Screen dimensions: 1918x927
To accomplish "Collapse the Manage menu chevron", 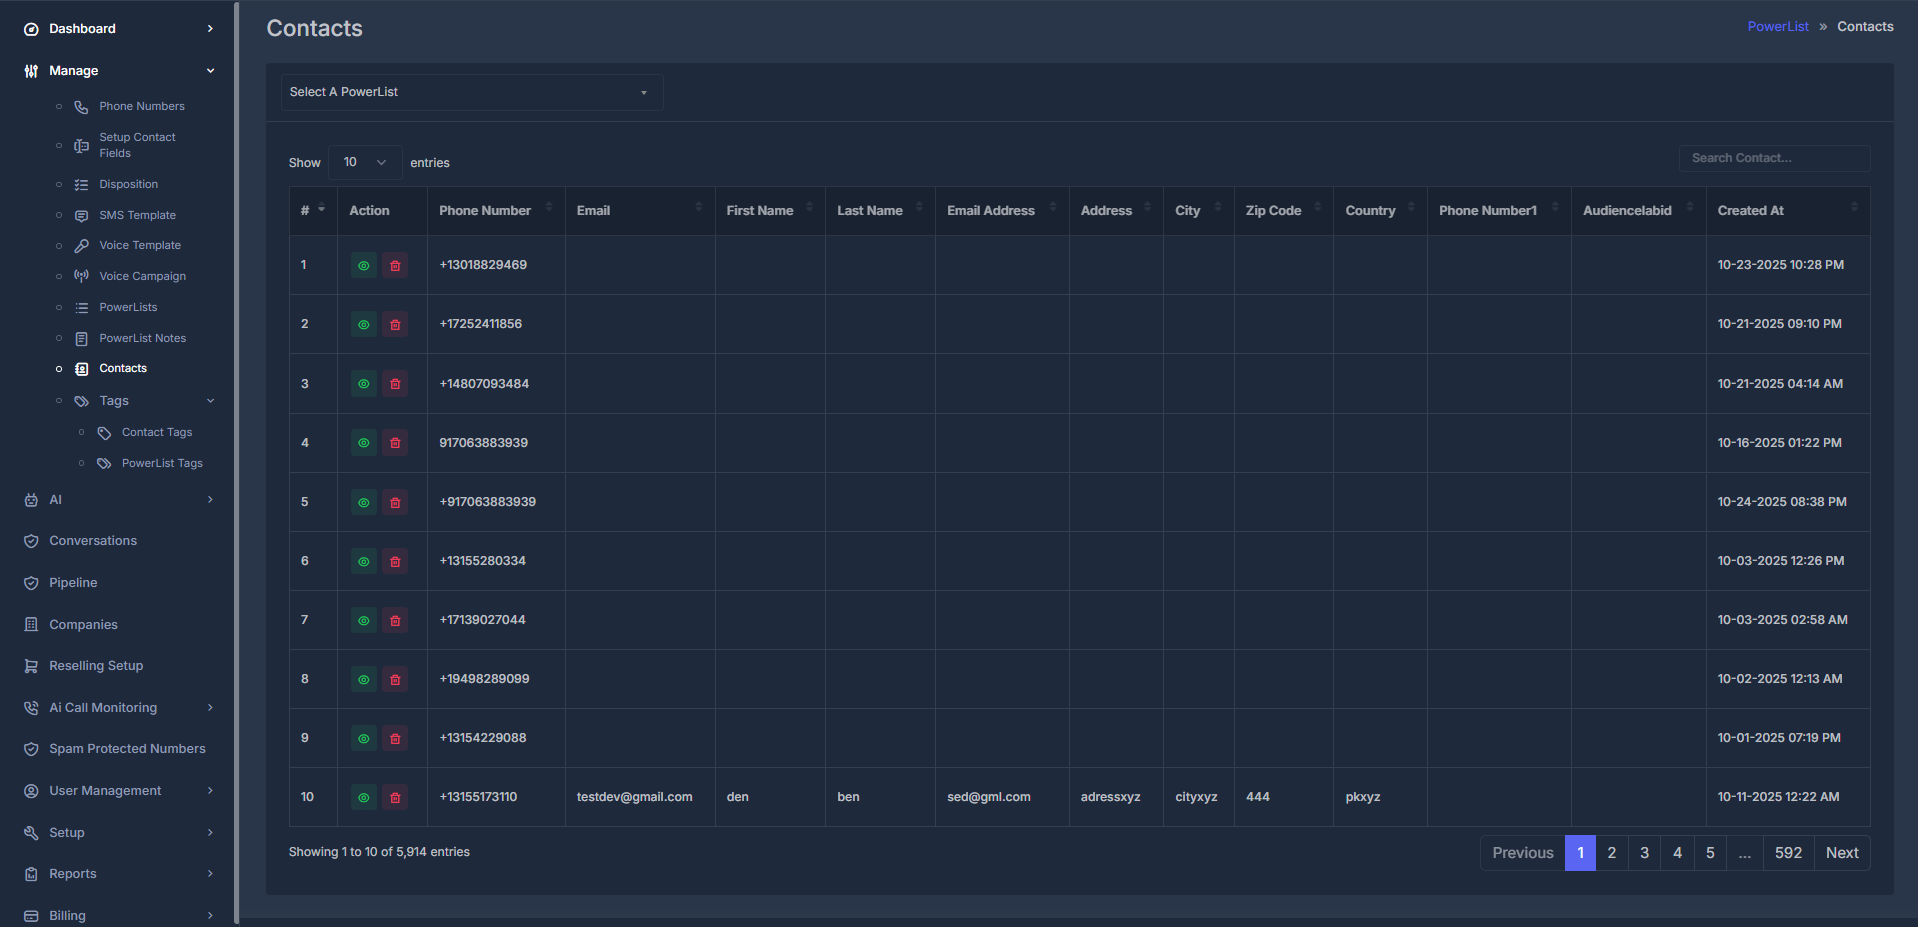I will coord(210,70).
